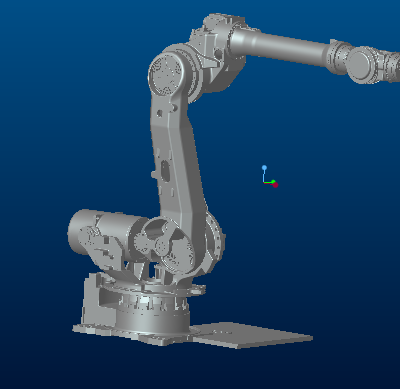Select the forearm collar before the wrist
400x389 pixels.
point(337,57)
